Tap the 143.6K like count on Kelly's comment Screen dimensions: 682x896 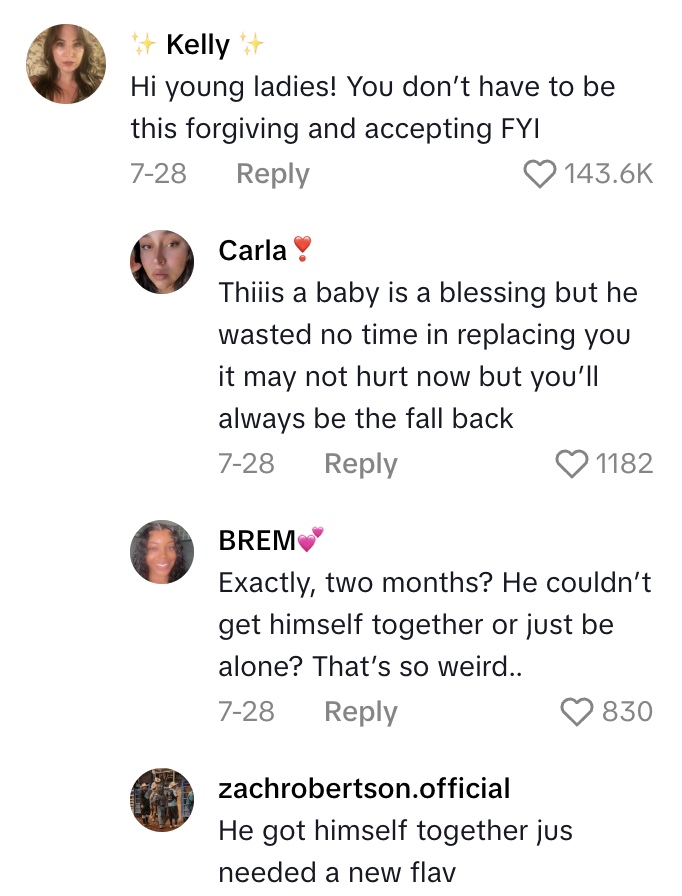608,174
